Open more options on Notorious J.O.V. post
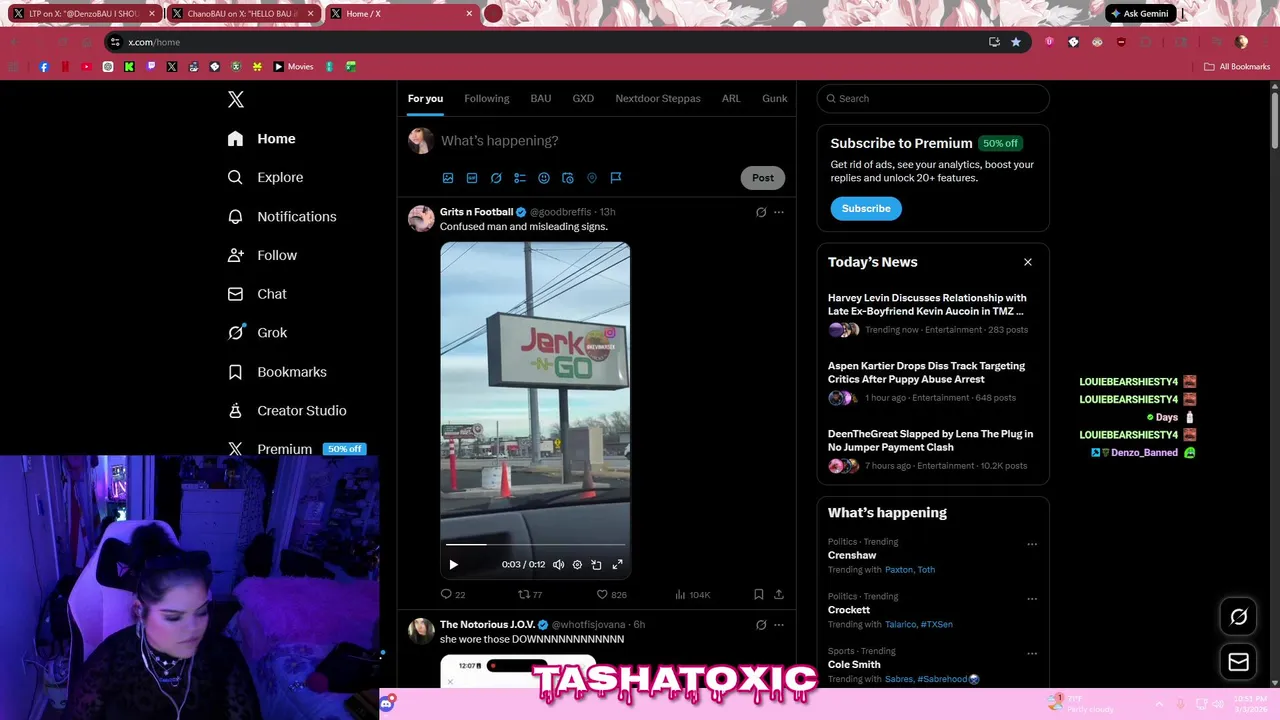The height and width of the screenshot is (720, 1280). click(x=779, y=625)
